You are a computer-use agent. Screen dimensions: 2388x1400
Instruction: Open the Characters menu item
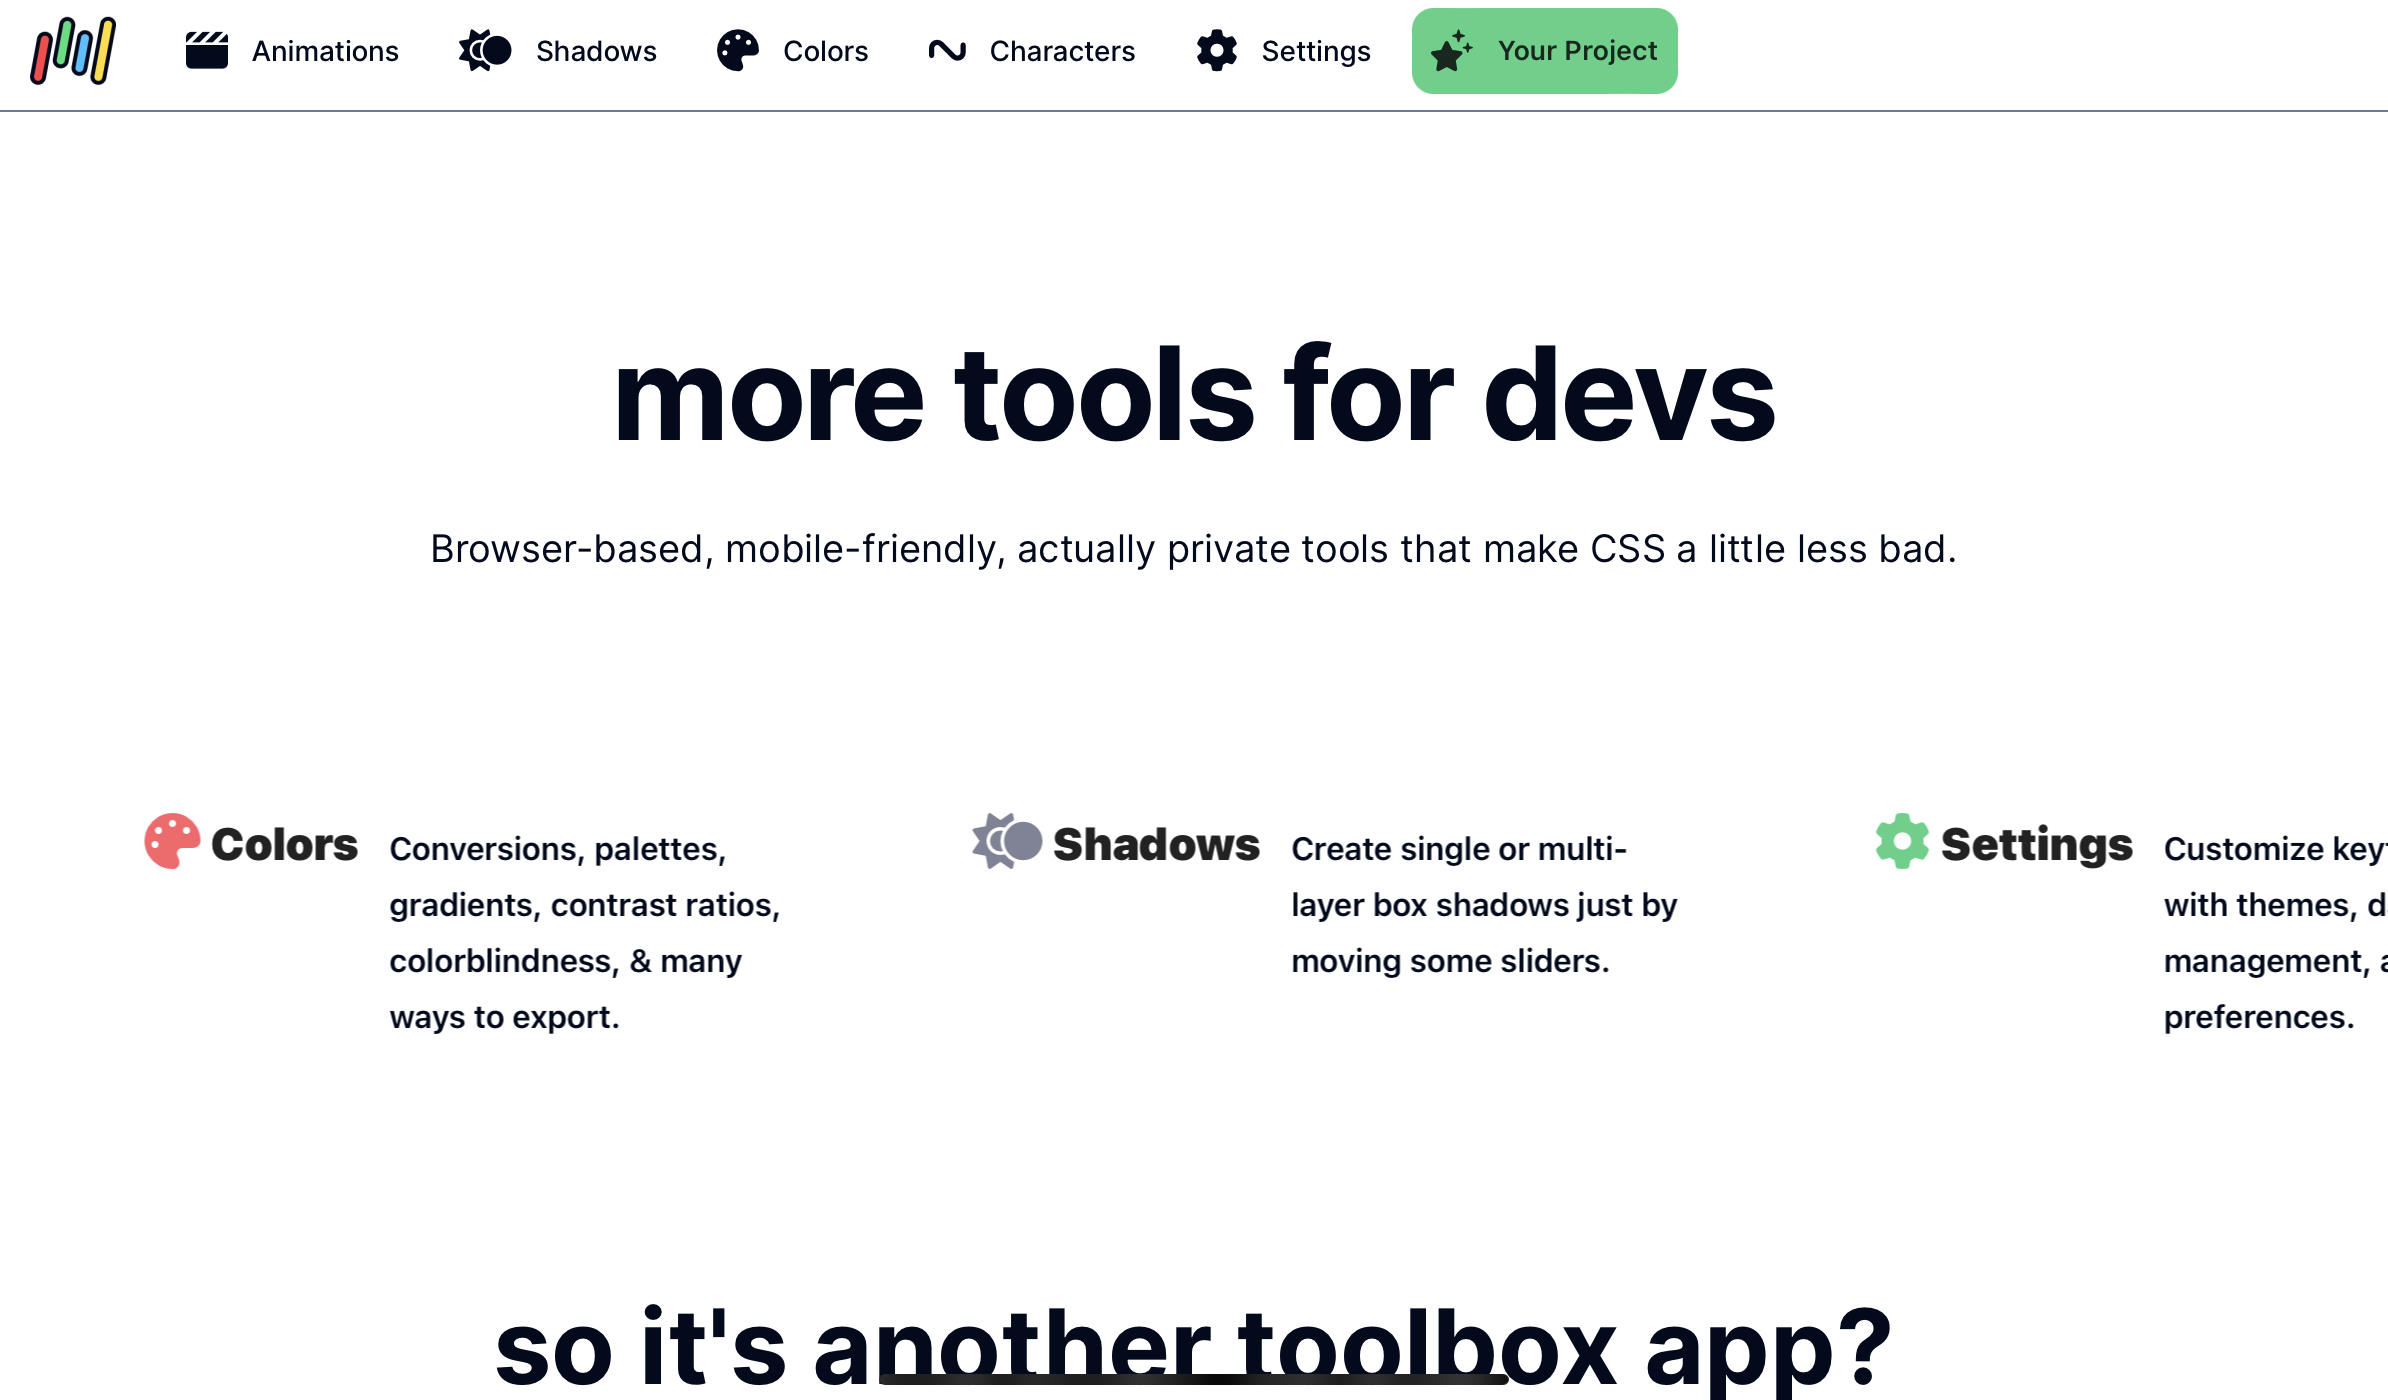pyautogui.click(x=1062, y=51)
